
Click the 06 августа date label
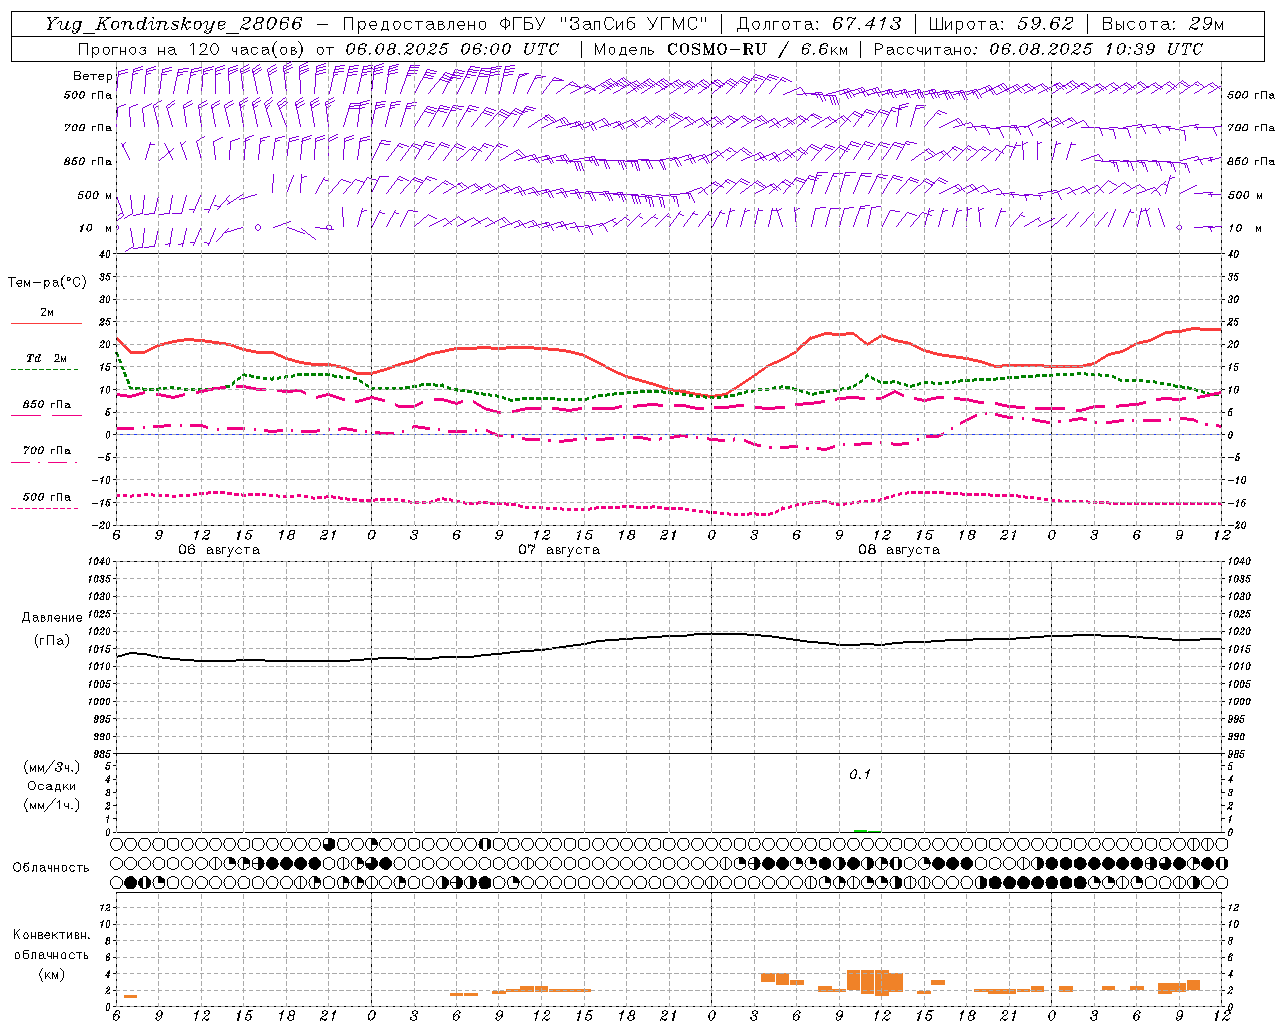pyautogui.click(x=219, y=550)
